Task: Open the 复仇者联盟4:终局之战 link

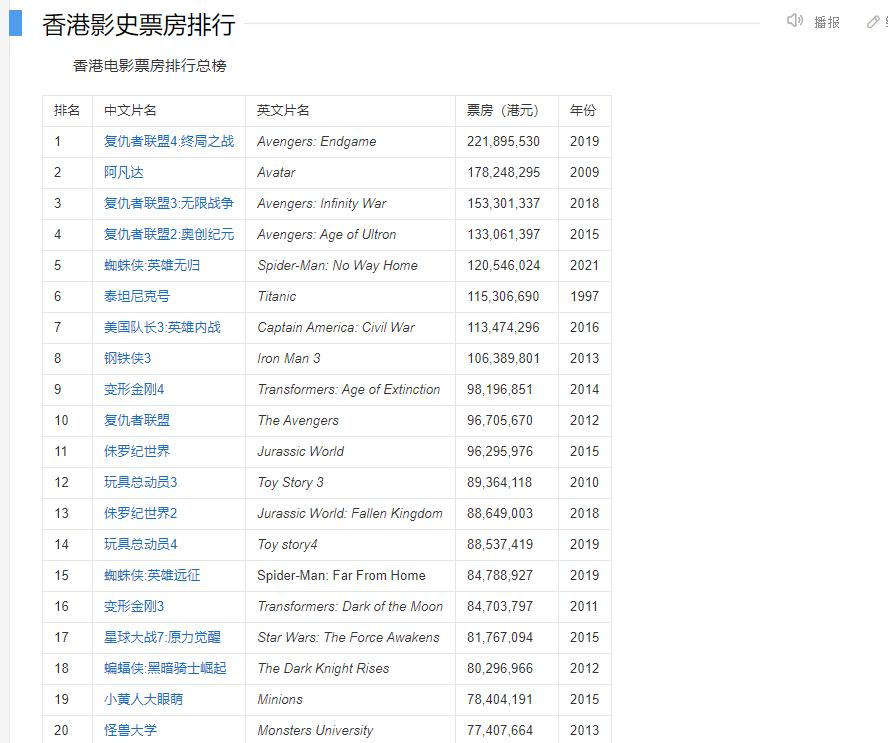Action: [x=168, y=141]
